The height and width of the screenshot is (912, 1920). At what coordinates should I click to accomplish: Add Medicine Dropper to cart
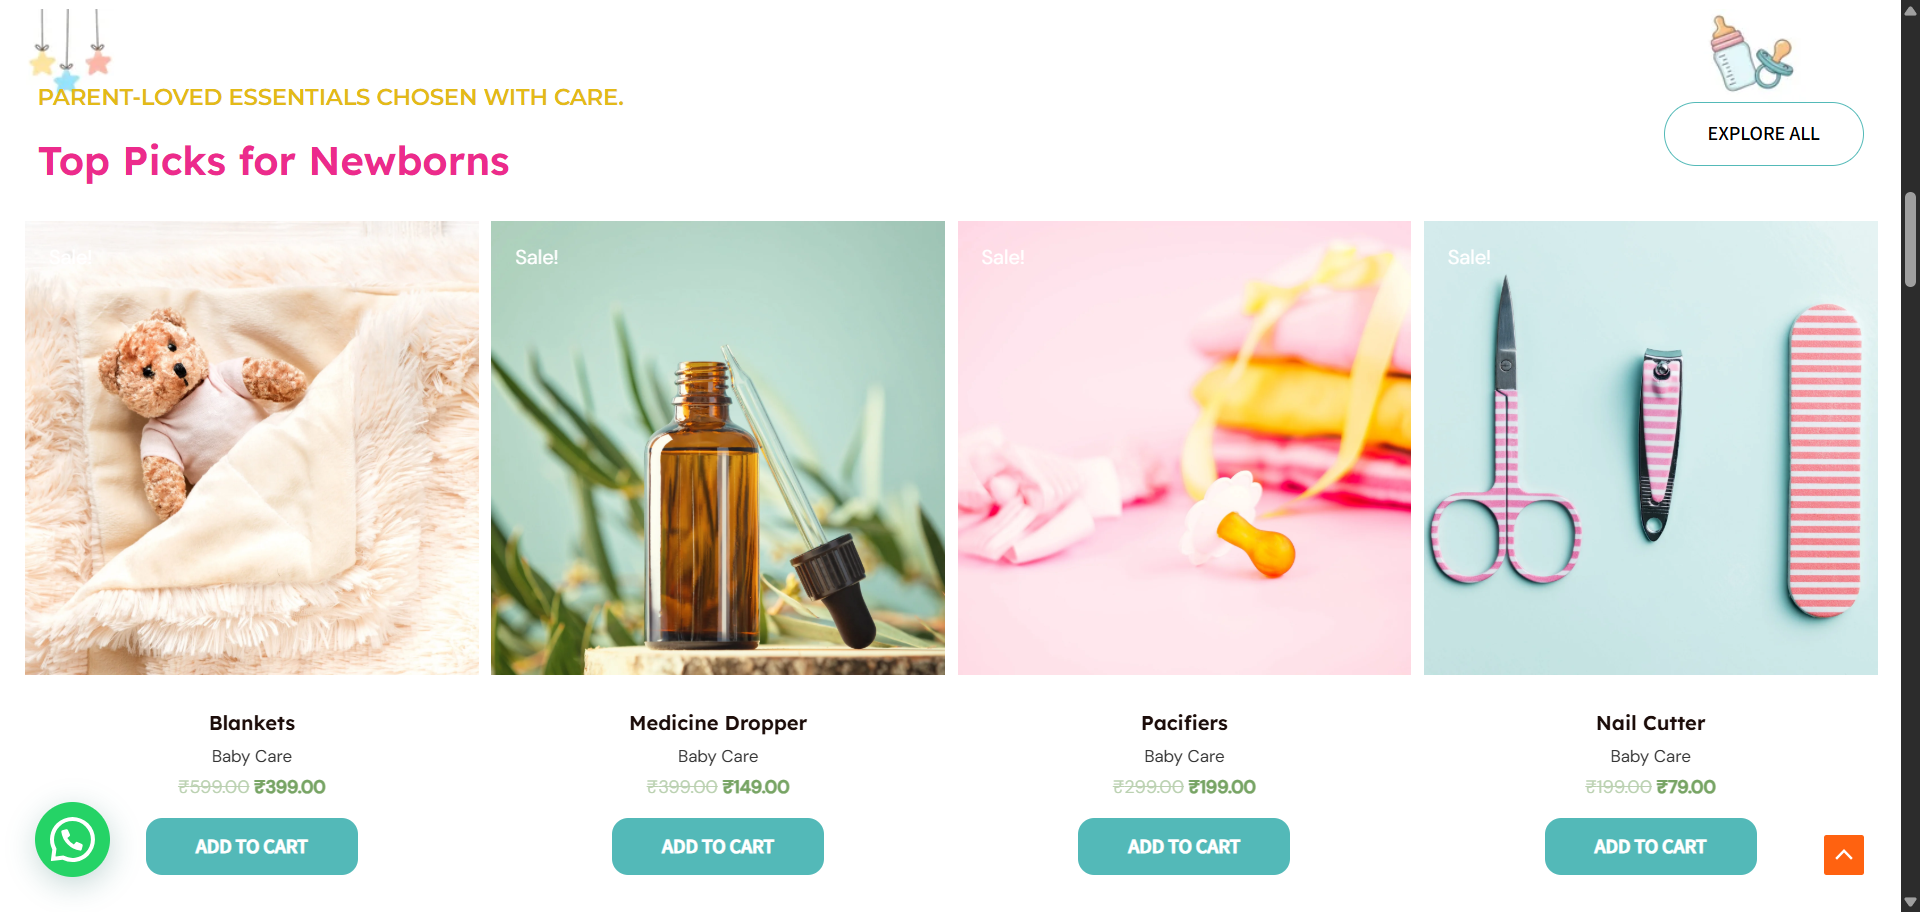pos(718,846)
